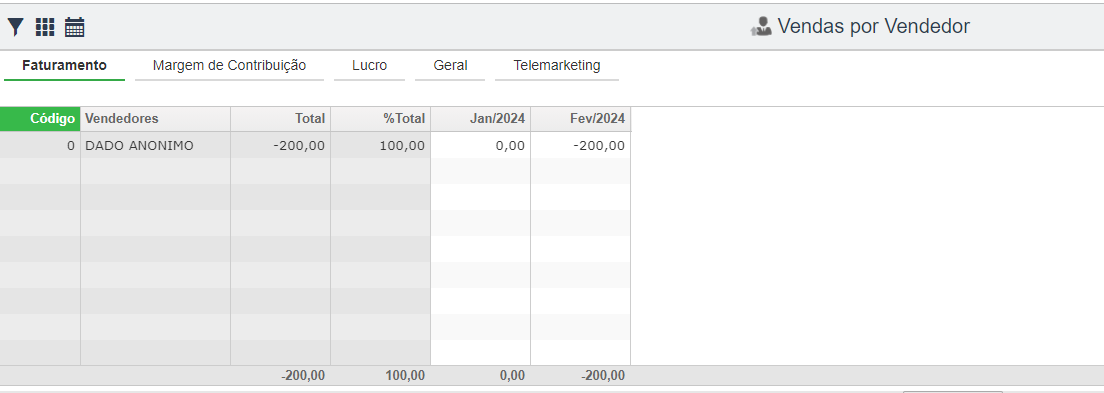Click the Vendedores column header
This screenshot has width=1104, height=393.
pyautogui.click(x=156, y=118)
